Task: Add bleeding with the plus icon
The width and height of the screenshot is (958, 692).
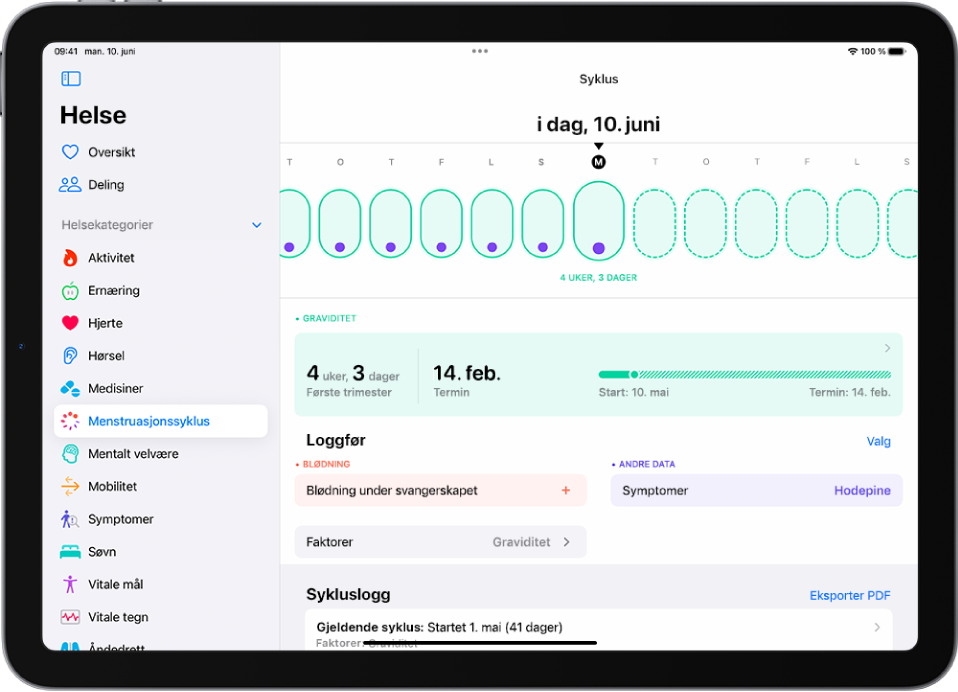Action: (x=566, y=490)
